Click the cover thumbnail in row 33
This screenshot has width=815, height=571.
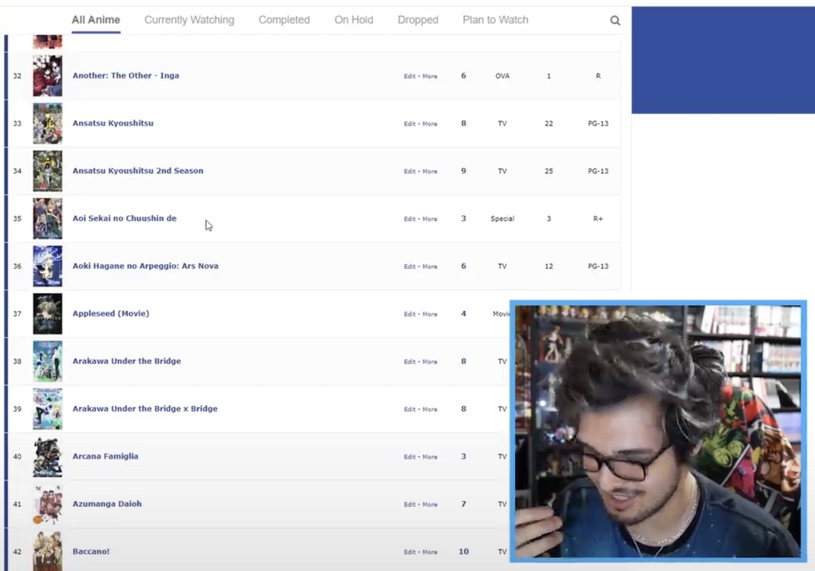tap(47, 124)
